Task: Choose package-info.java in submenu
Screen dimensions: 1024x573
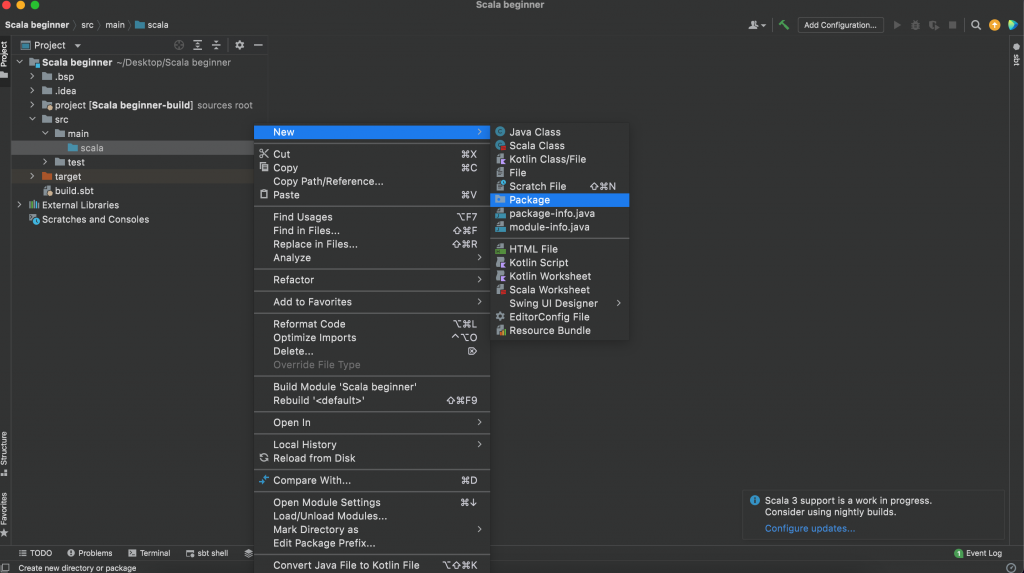Action: click(x=560, y=214)
